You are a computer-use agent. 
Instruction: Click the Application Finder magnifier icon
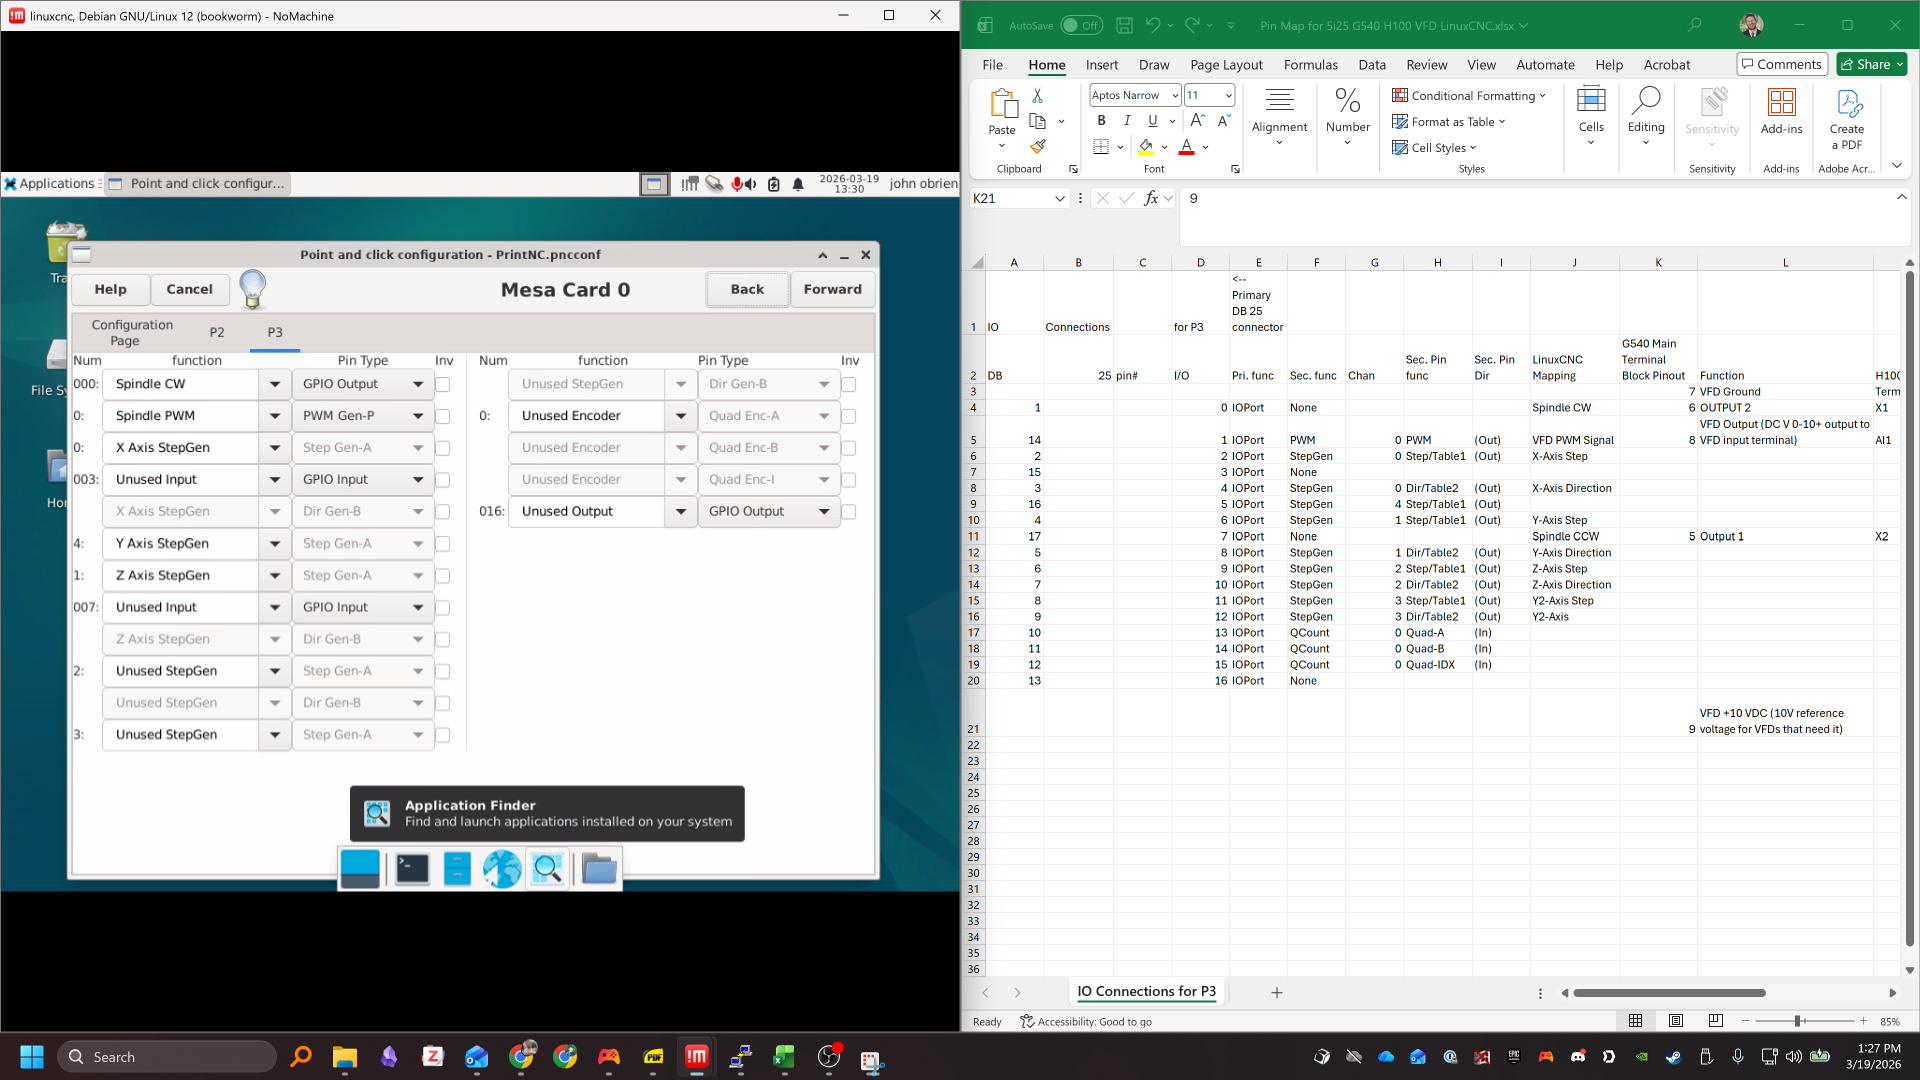(x=547, y=869)
